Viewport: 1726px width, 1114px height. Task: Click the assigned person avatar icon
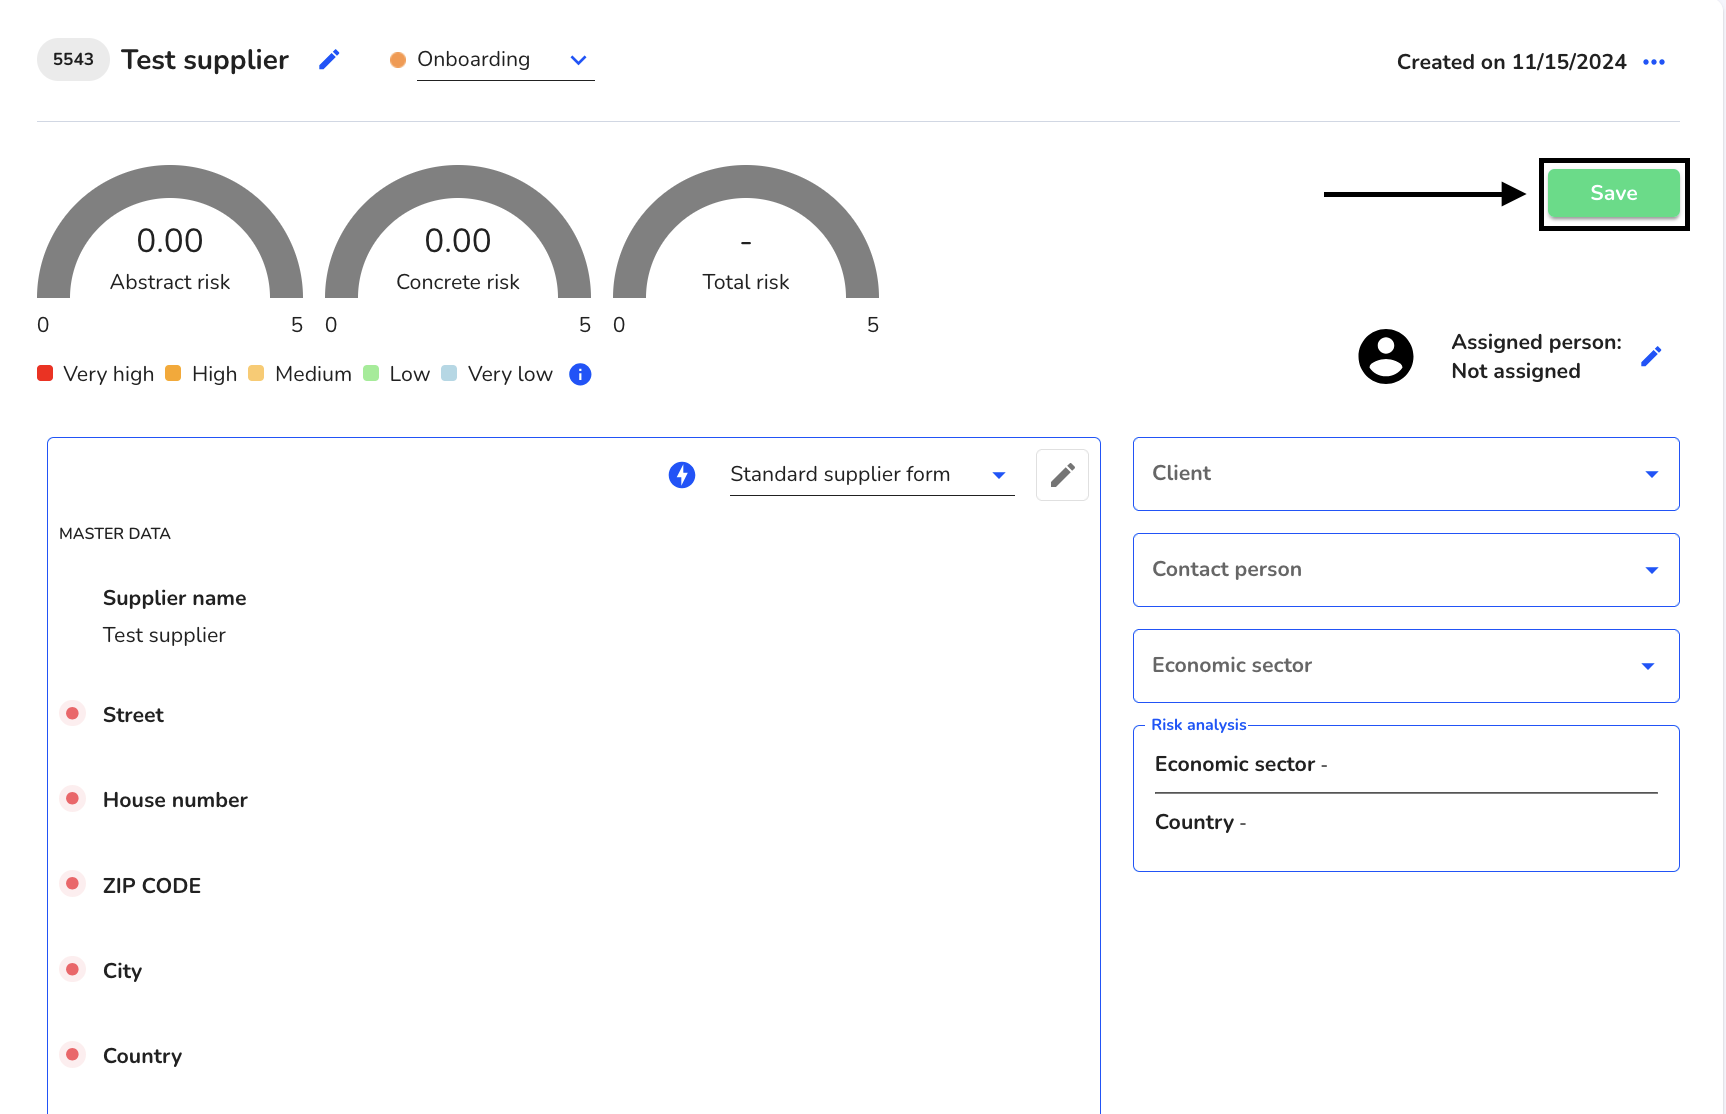1385,356
